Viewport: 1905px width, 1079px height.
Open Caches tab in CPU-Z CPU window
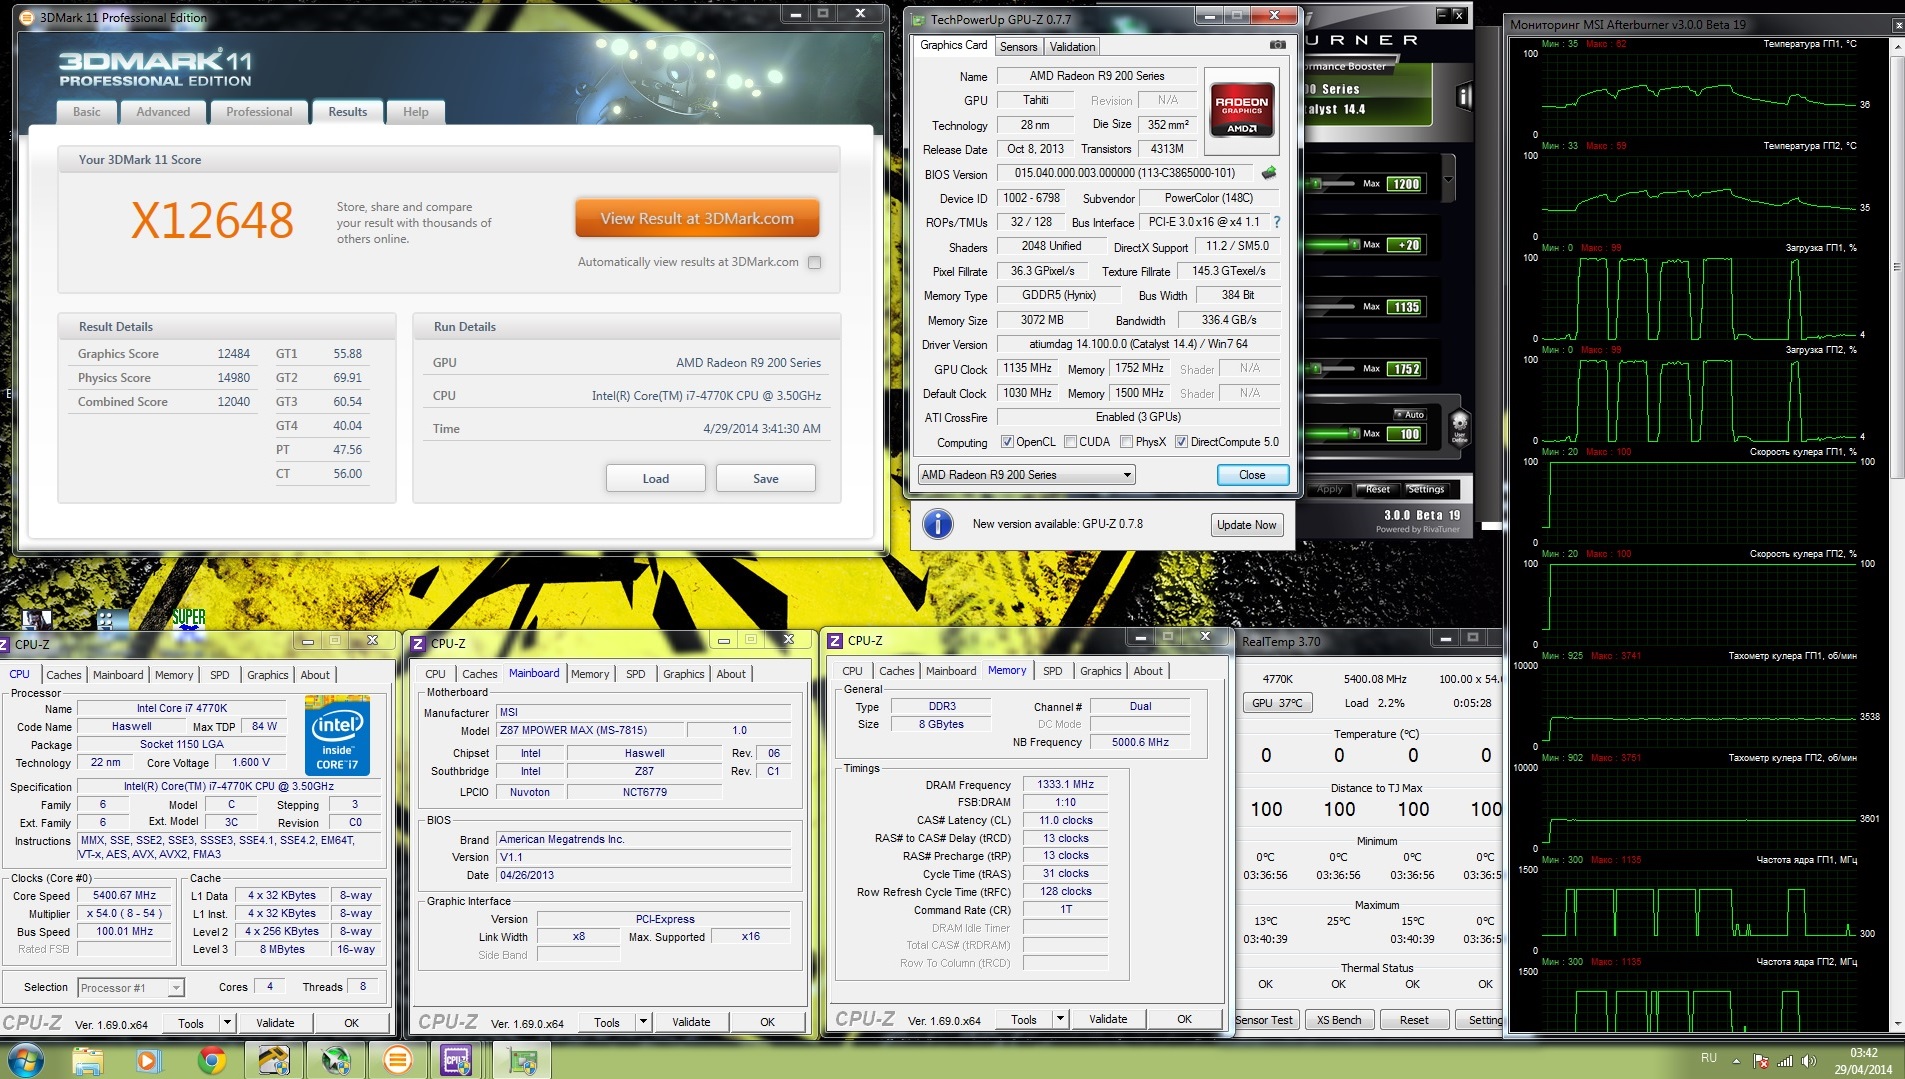[x=64, y=675]
